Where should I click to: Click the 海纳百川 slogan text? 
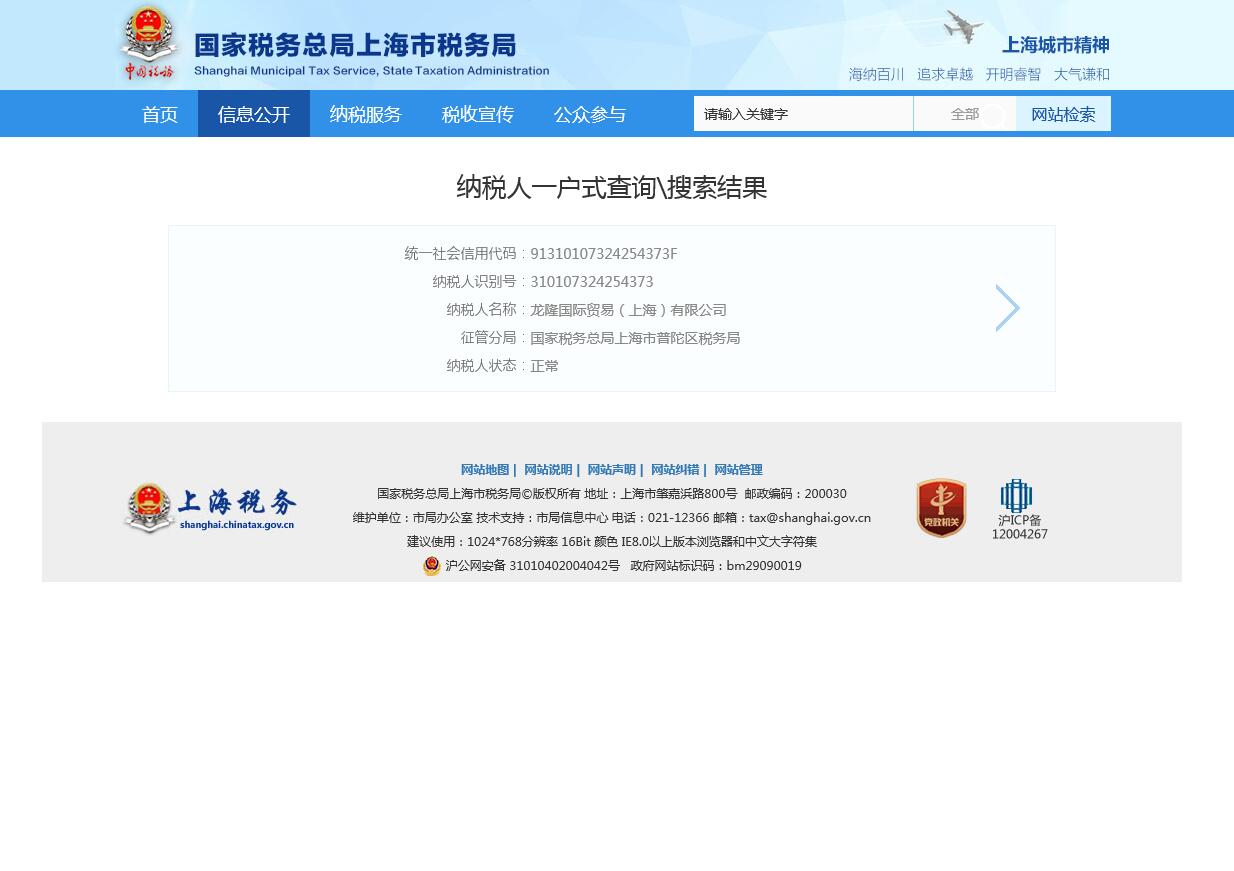coord(876,75)
